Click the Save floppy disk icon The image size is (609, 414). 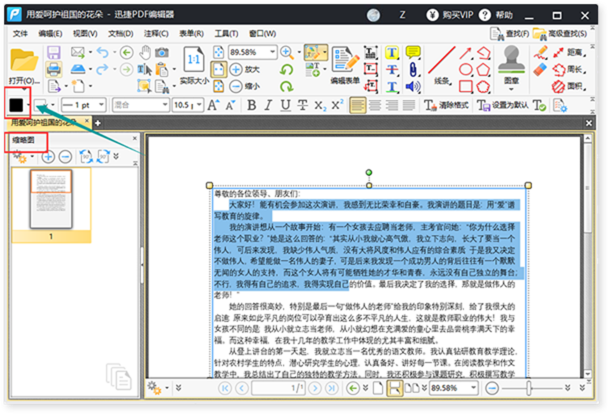pos(54,52)
